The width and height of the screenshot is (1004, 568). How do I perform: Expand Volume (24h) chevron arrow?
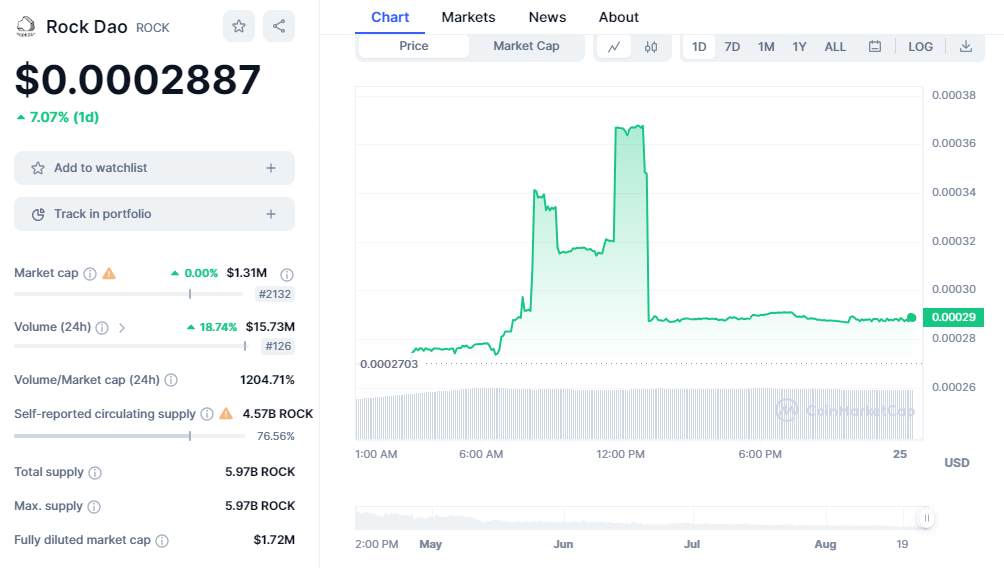[x=122, y=328]
